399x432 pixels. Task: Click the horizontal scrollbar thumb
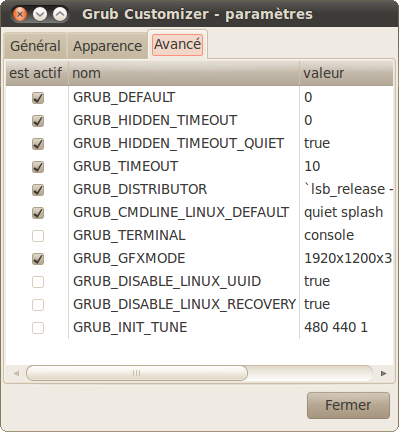pyautogui.click(x=137, y=373)
